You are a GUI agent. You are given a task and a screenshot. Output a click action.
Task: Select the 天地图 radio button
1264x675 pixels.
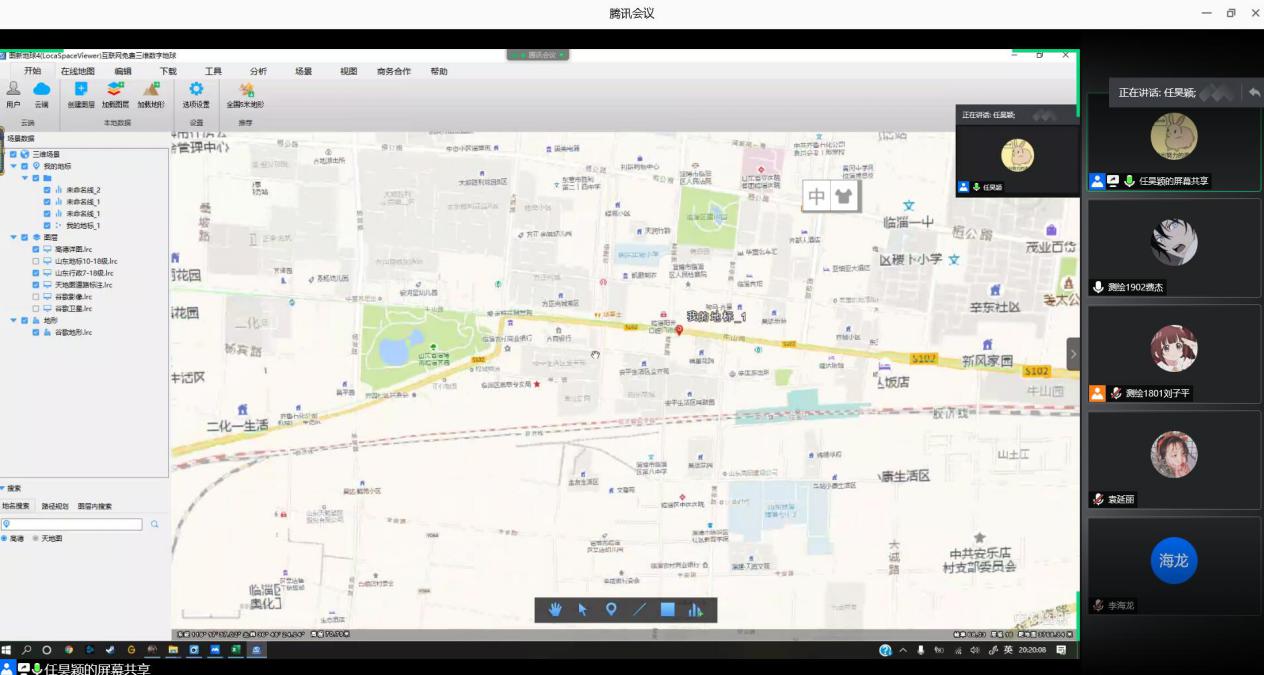coord(36,538)
